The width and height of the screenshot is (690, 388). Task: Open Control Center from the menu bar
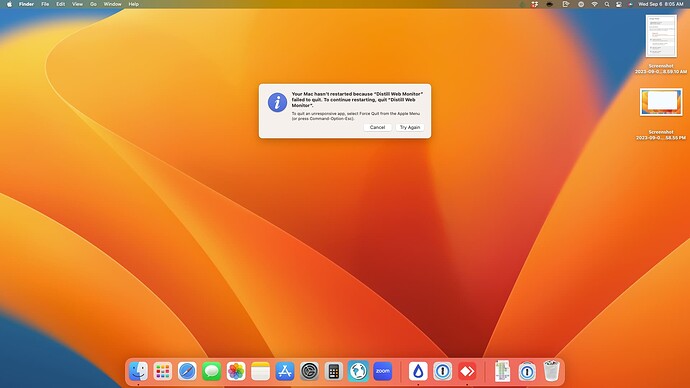(x=619, y=4)
